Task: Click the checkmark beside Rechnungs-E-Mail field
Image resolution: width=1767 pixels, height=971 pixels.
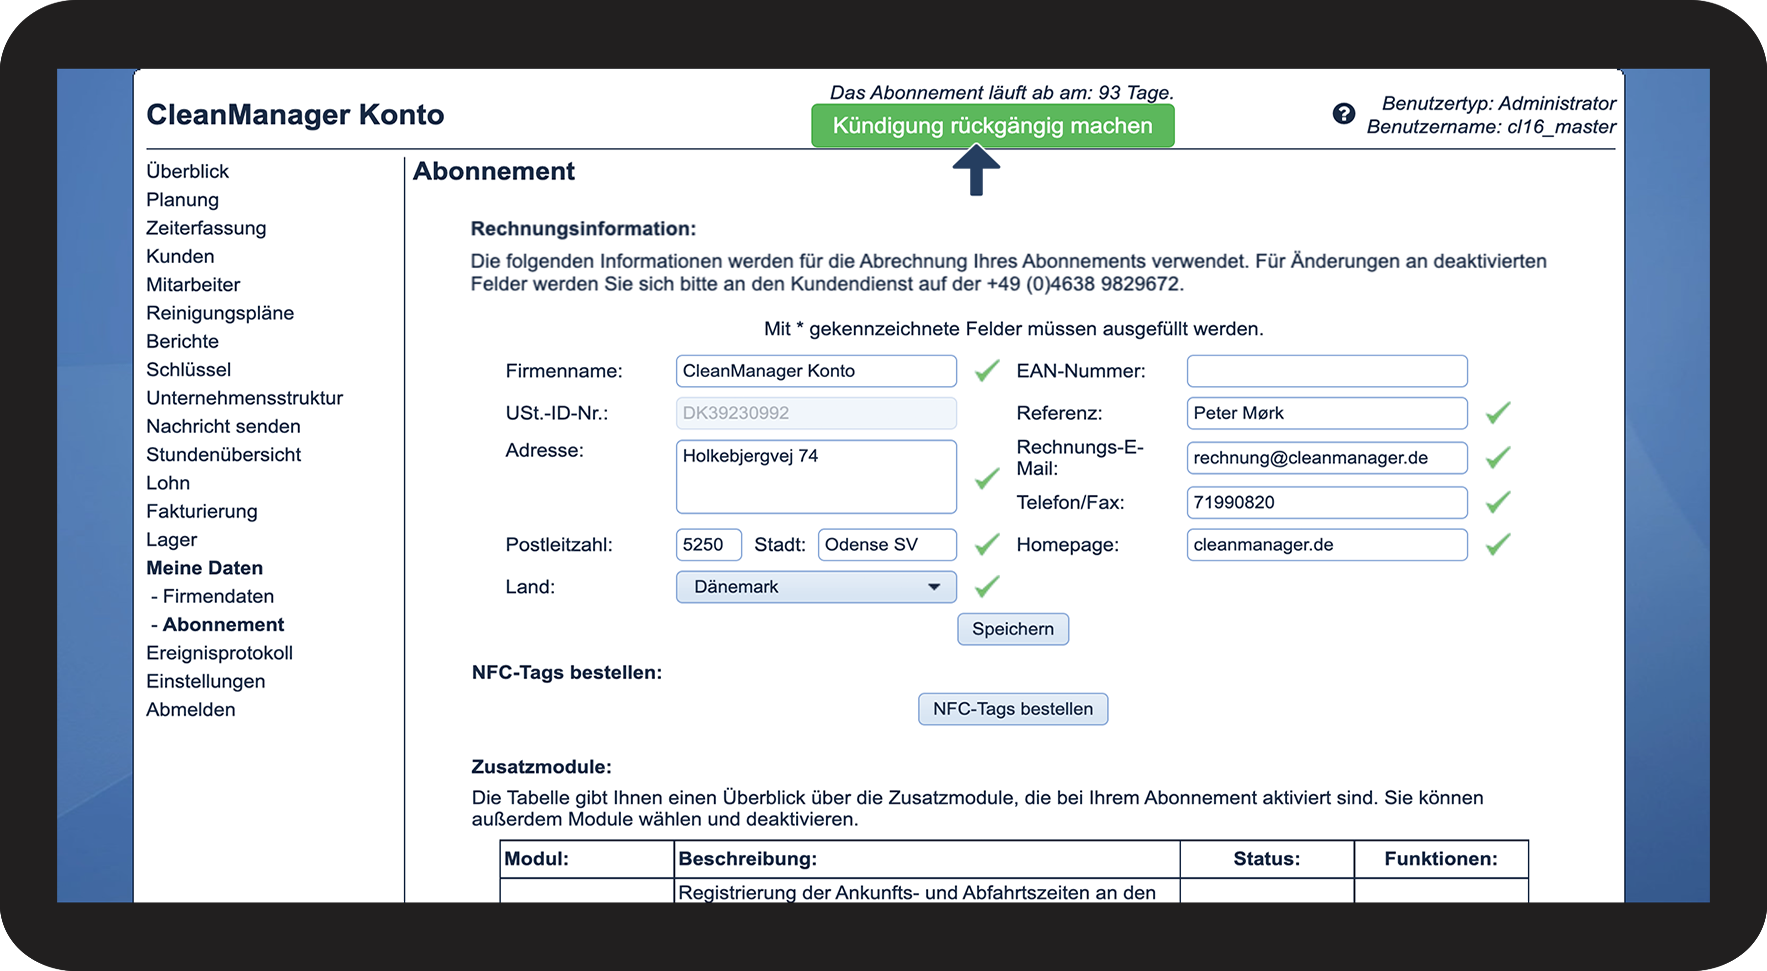Action: (1497, 458)
